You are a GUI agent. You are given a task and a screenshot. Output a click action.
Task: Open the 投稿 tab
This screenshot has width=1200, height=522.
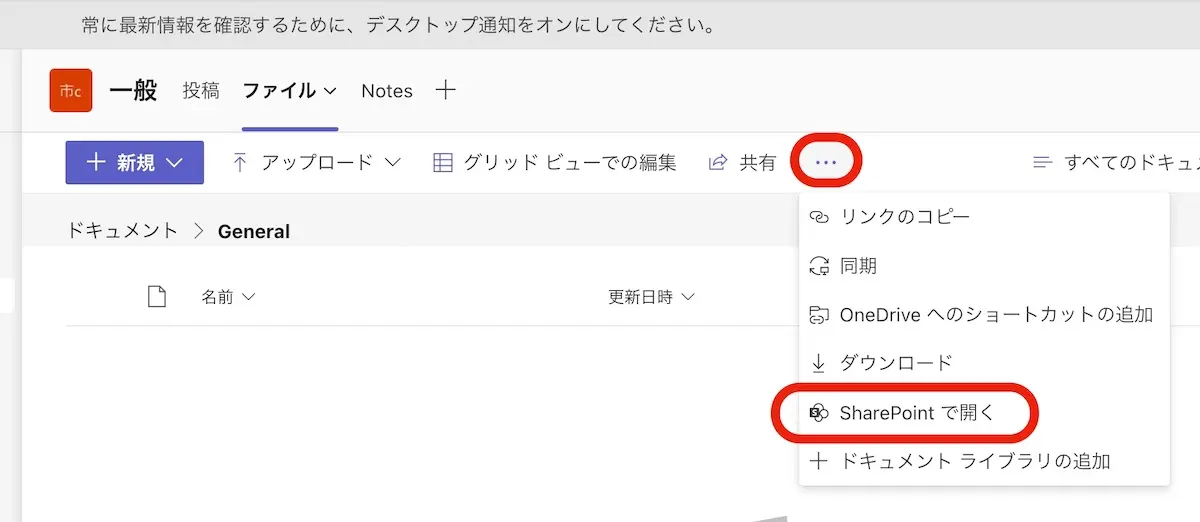click(x=200, y=91)
